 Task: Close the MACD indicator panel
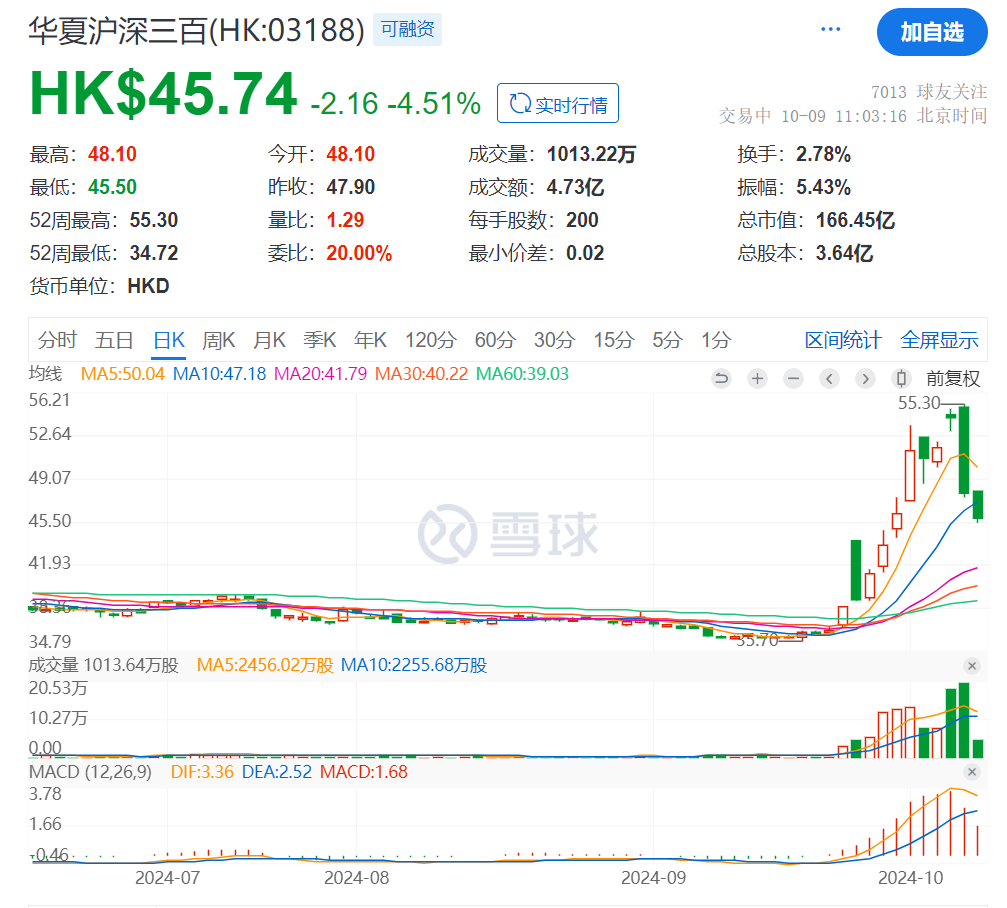971,771
